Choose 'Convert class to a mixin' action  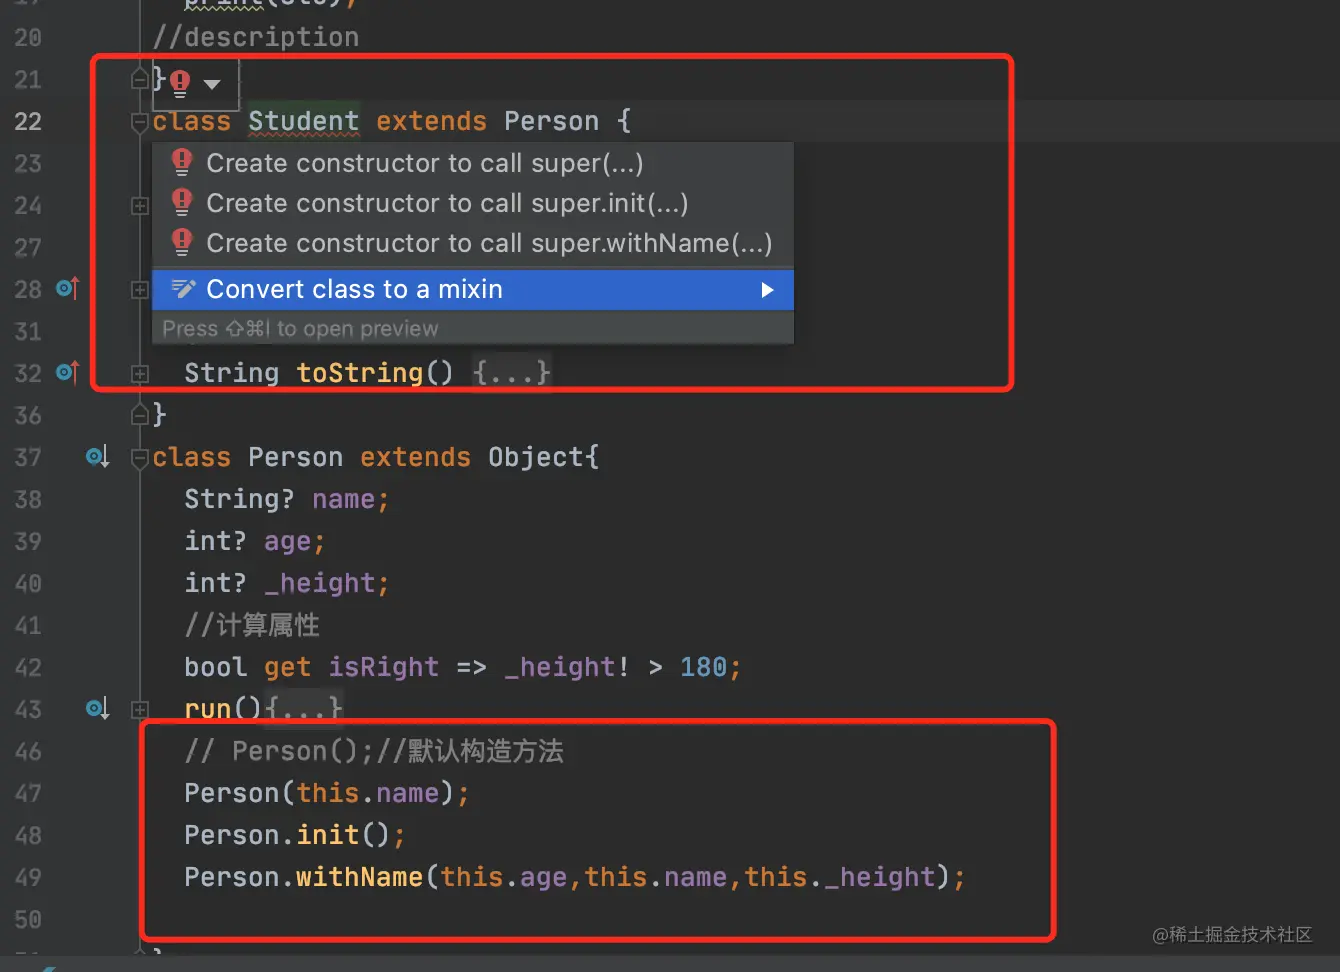pyautogui.click(x=473, y=289)
